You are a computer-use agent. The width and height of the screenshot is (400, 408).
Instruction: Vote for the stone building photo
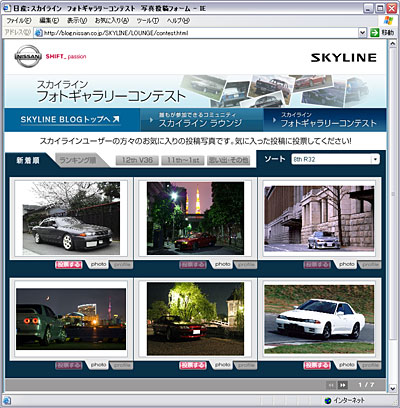pos(317,265)
